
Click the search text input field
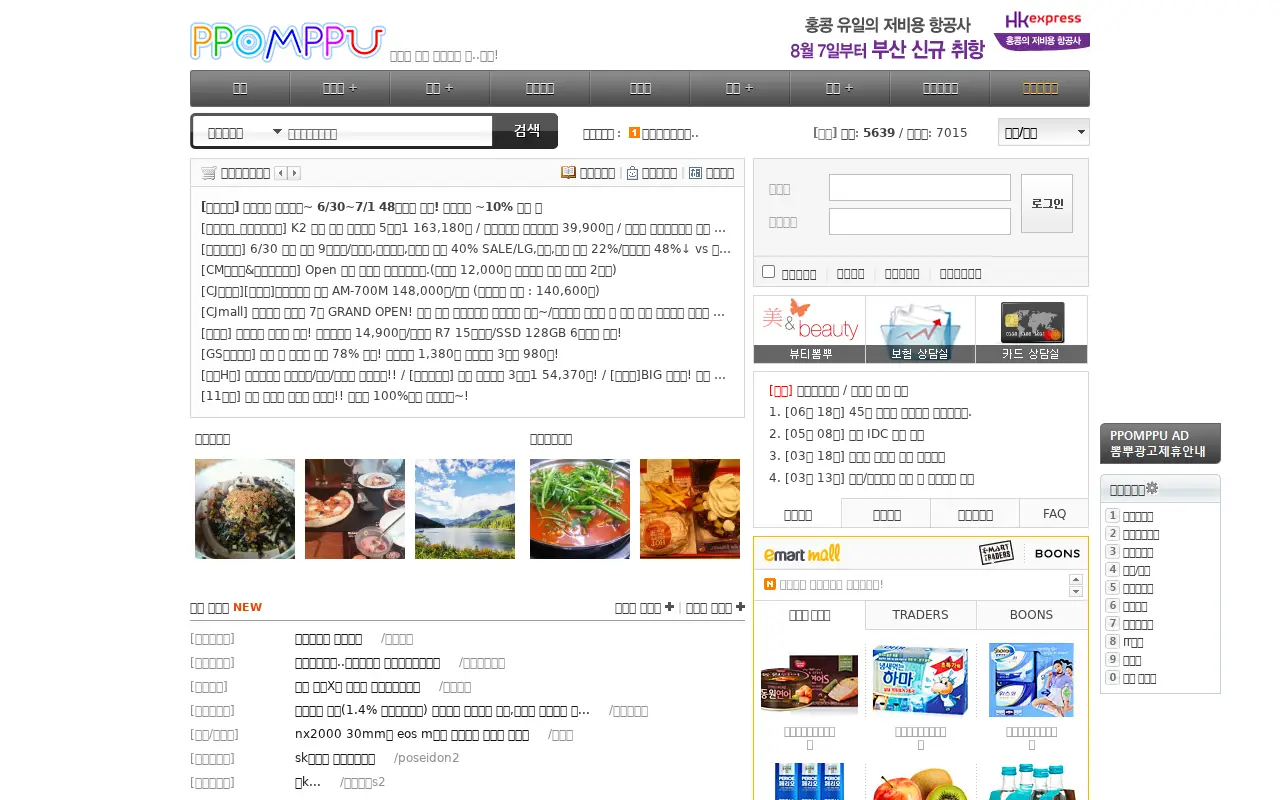click(x=388, y=133)
